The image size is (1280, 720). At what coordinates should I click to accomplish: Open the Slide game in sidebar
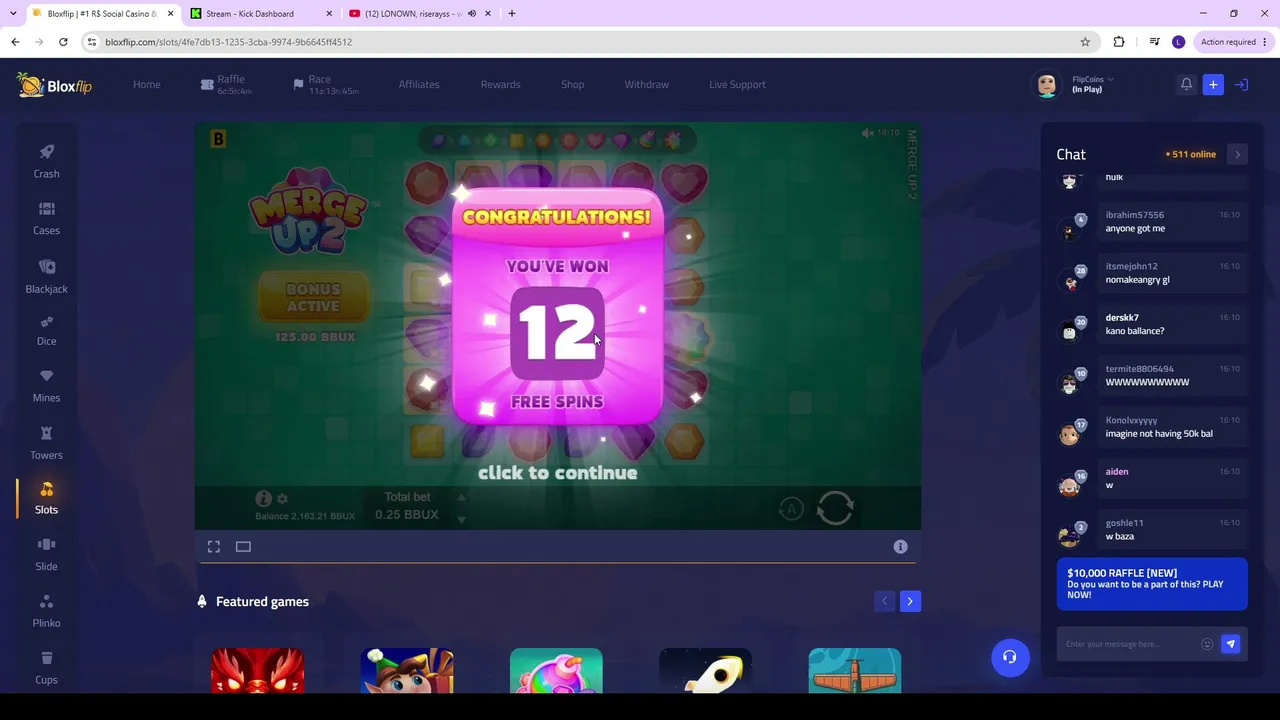coord(46,554)
